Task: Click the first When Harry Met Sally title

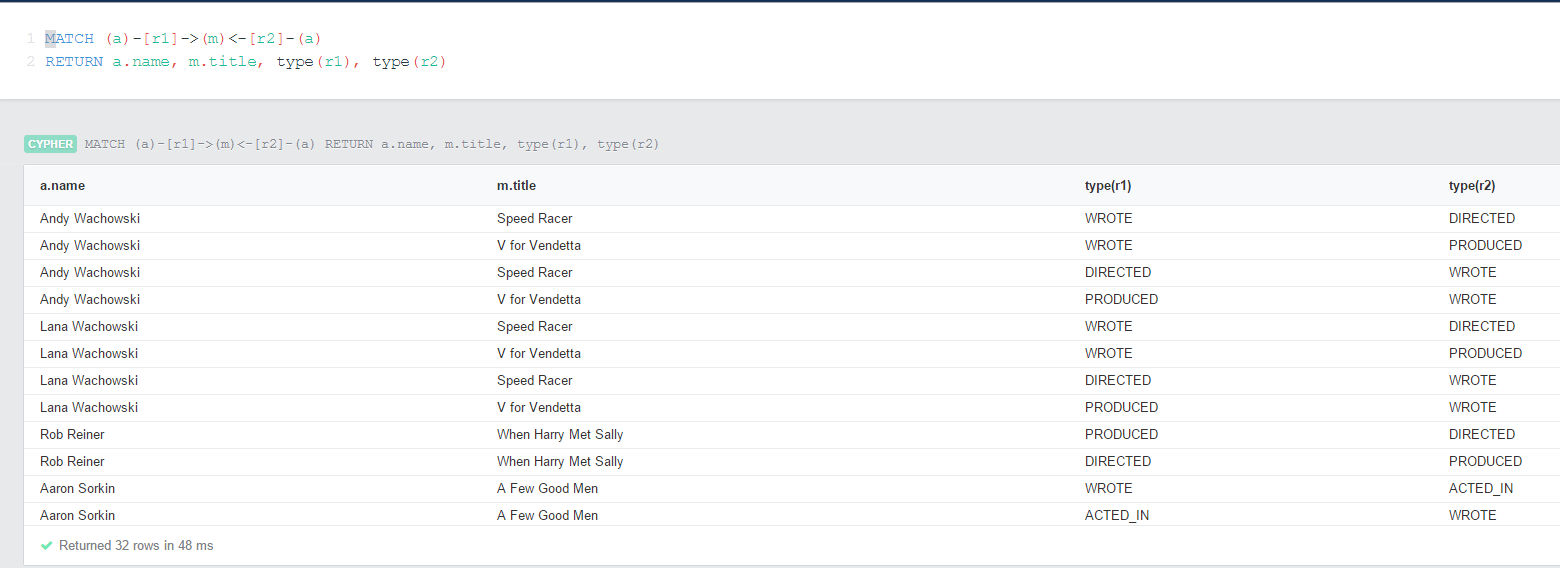Action: [560, 434]
